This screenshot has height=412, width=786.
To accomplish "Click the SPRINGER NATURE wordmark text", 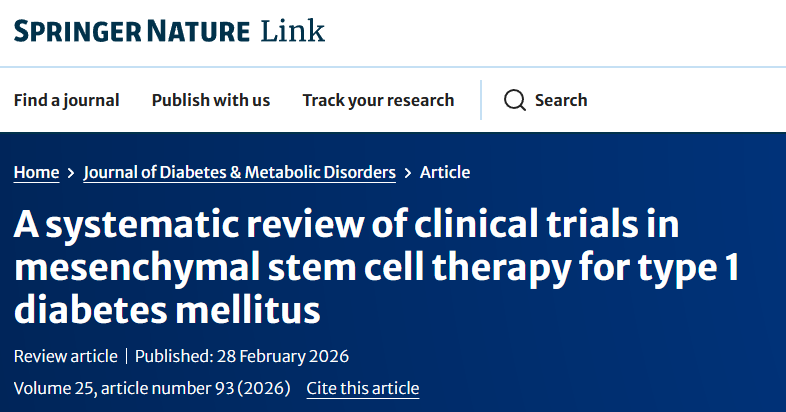I will [132, 32].
